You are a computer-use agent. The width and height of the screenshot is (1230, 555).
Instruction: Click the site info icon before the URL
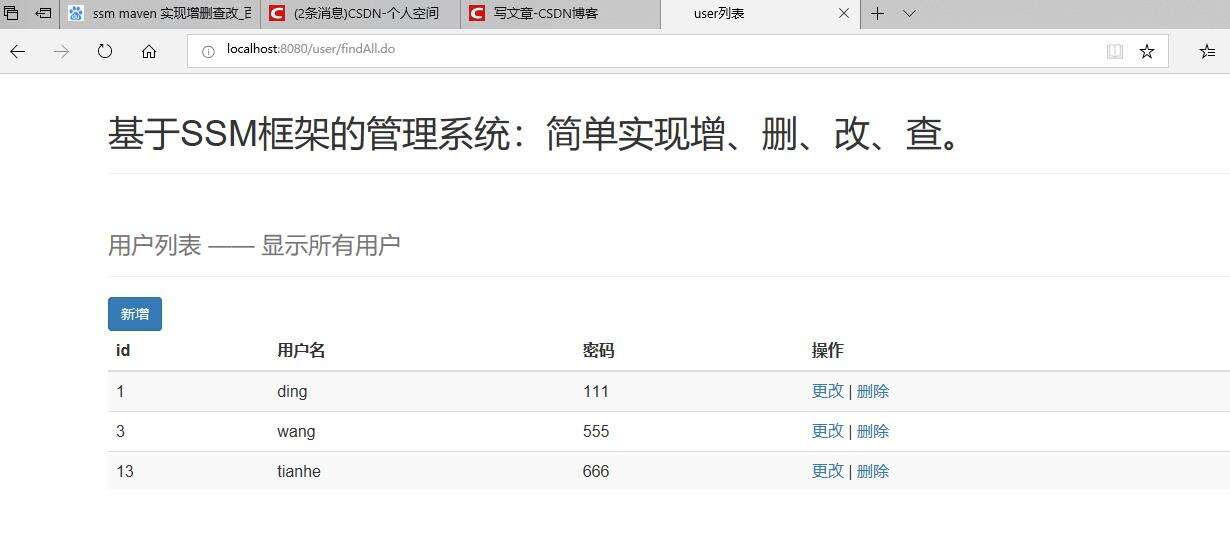click(x=208, y=51)
